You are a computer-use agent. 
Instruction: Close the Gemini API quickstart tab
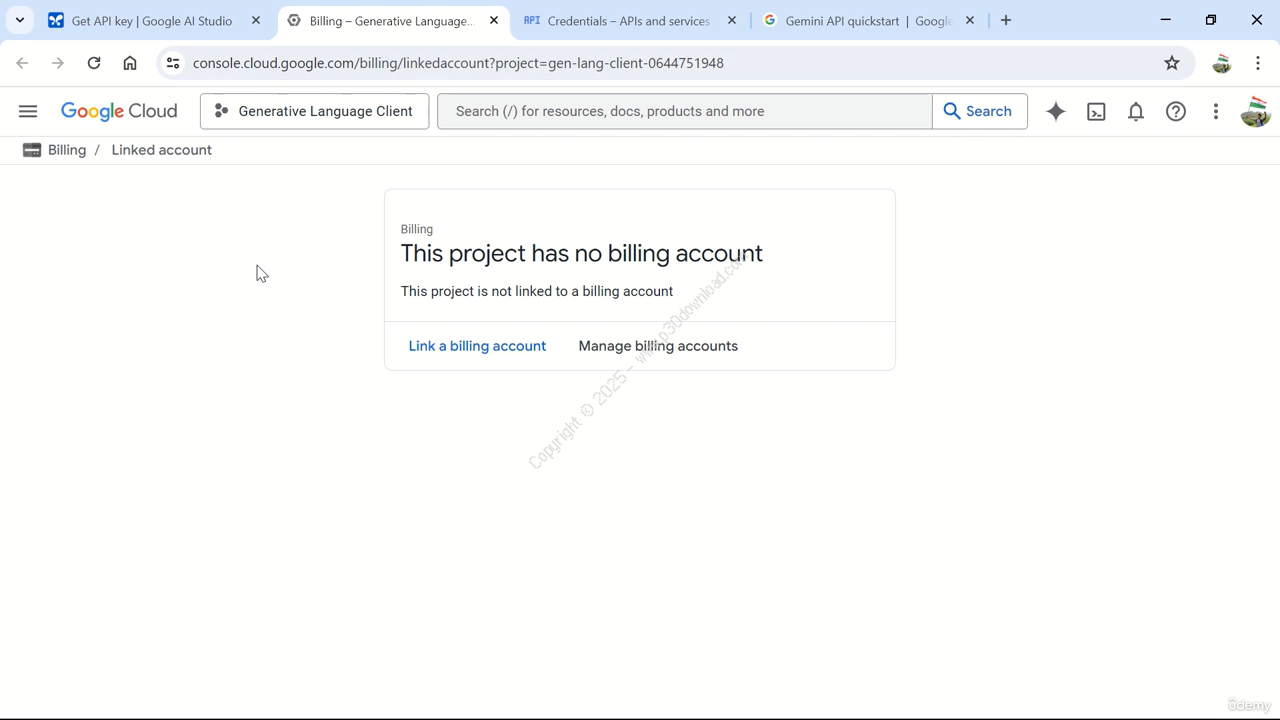click(x=970, y=20)
